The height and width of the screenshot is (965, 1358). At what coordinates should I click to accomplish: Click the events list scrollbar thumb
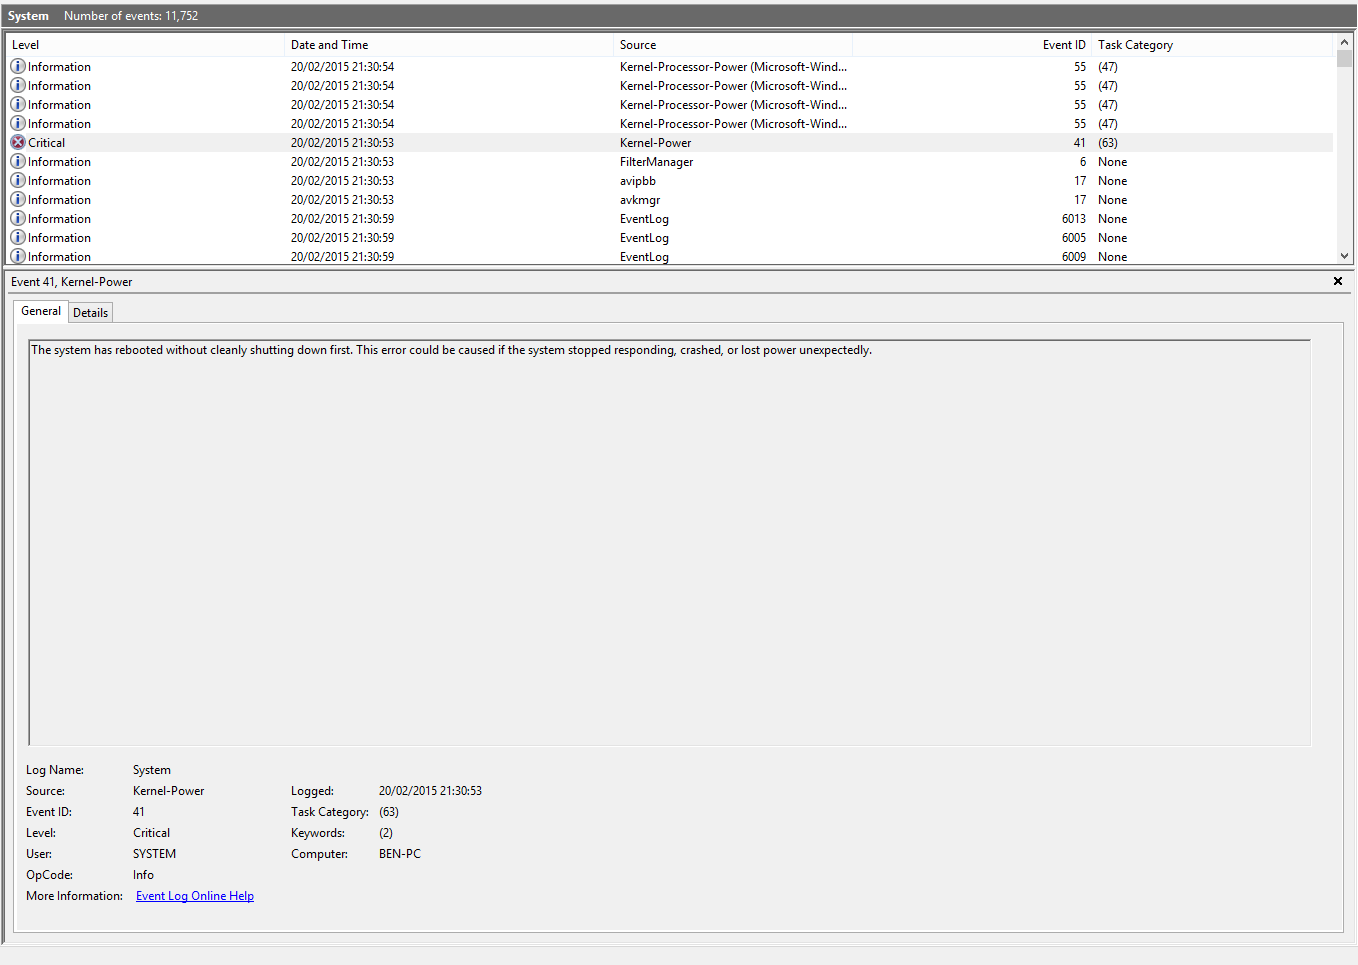pos(1344,58)
